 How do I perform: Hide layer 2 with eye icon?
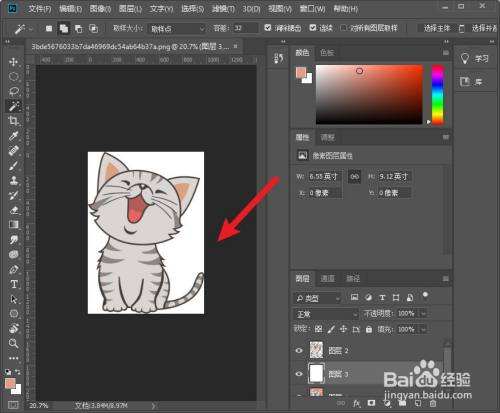tap(299, 350)
